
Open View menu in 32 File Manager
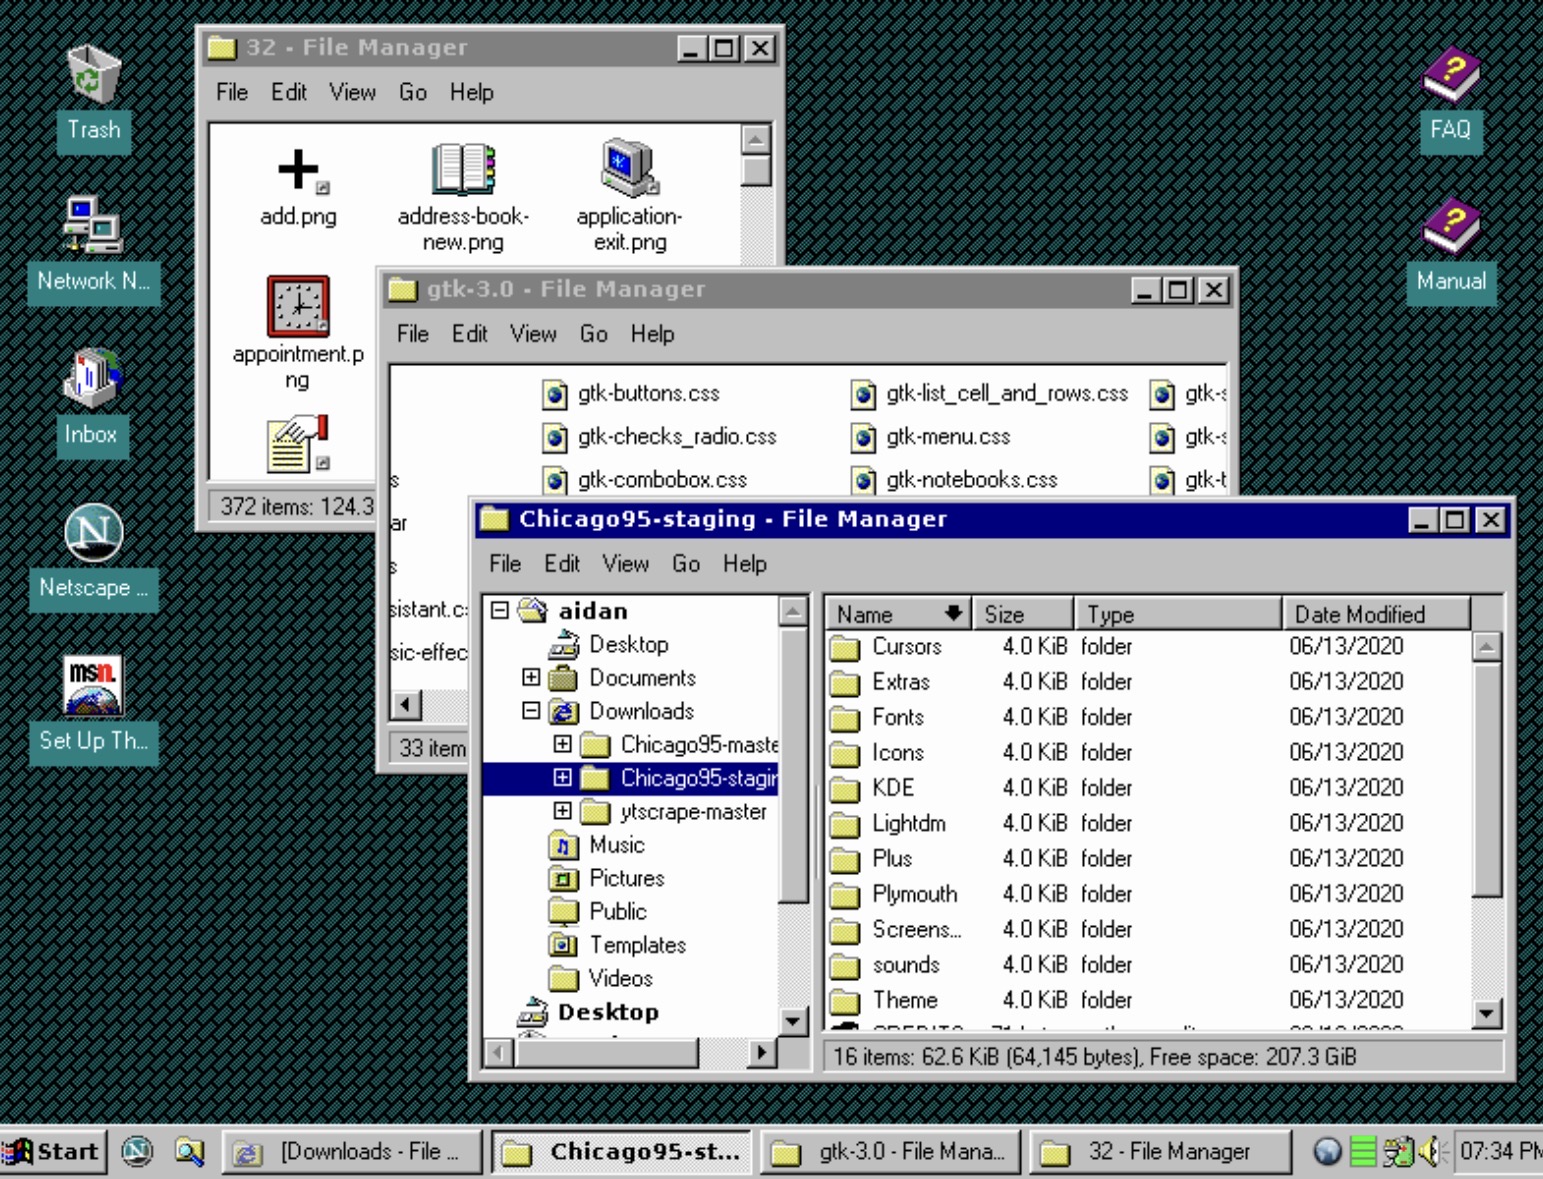point(353,92)
